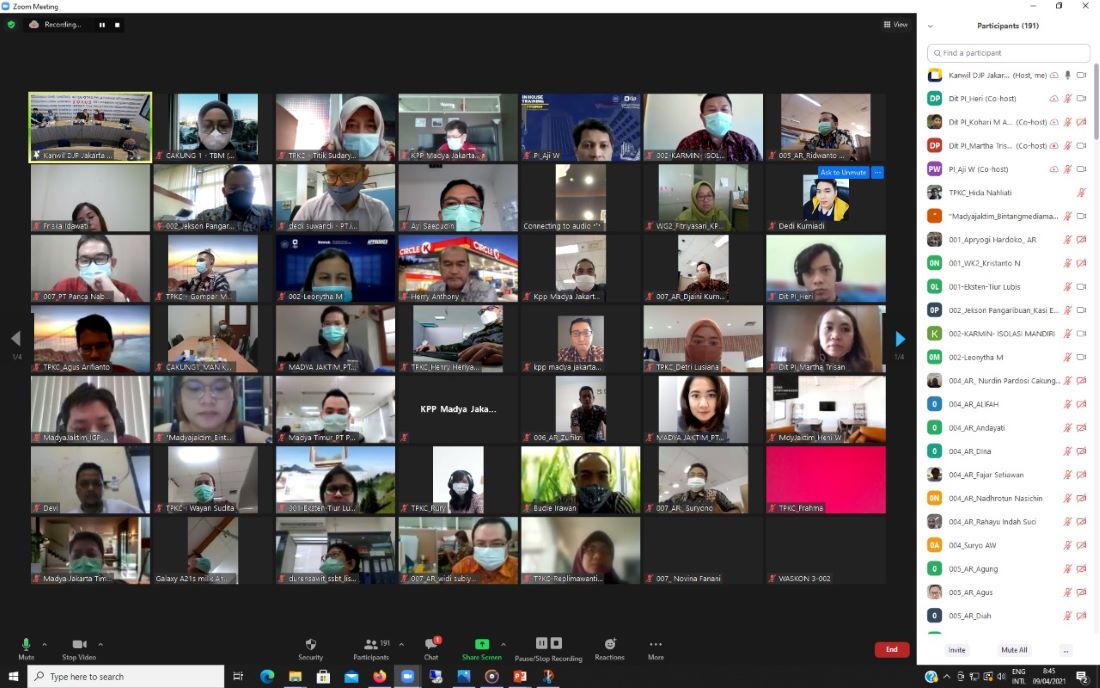Open the Chat panel
Image resolution: width=1100 pixels, height=688 pixels.
click(432, 647)
